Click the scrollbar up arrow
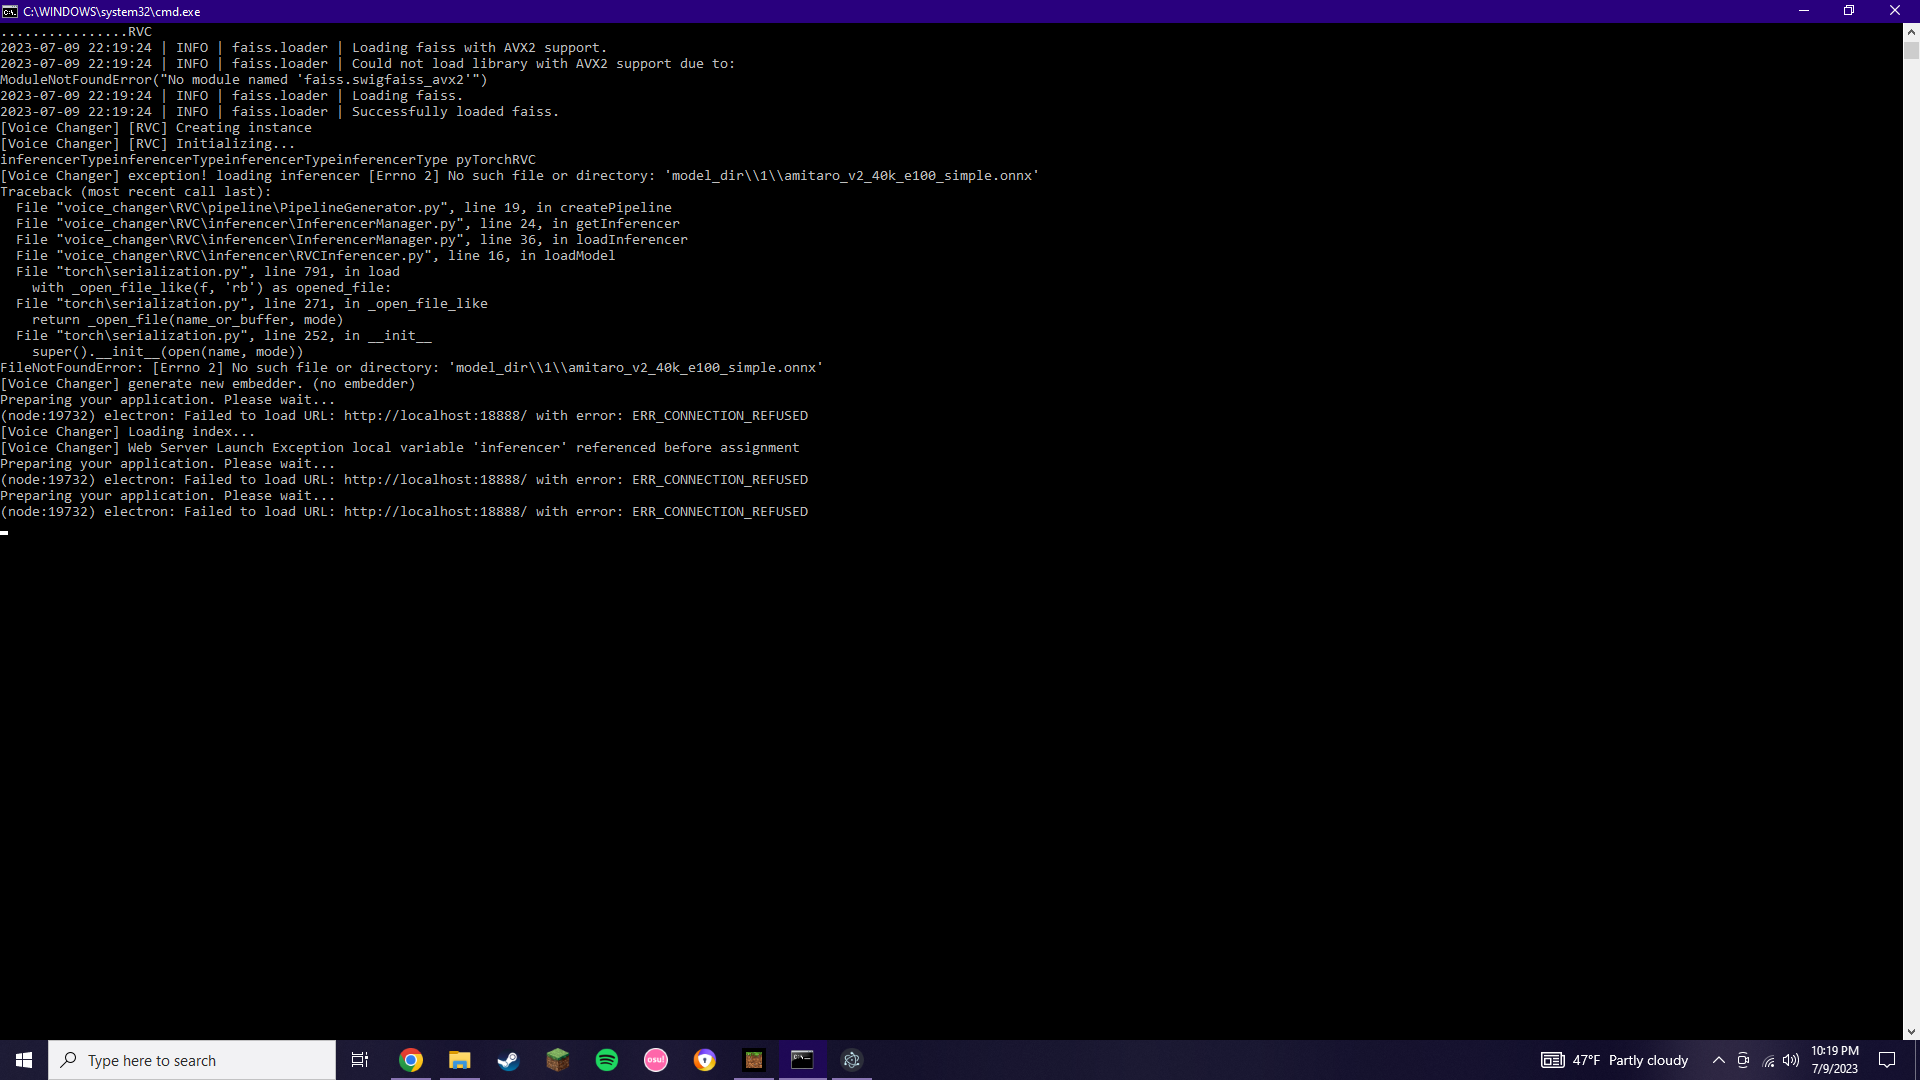 pyautogui.click(x=1909, y=31)
